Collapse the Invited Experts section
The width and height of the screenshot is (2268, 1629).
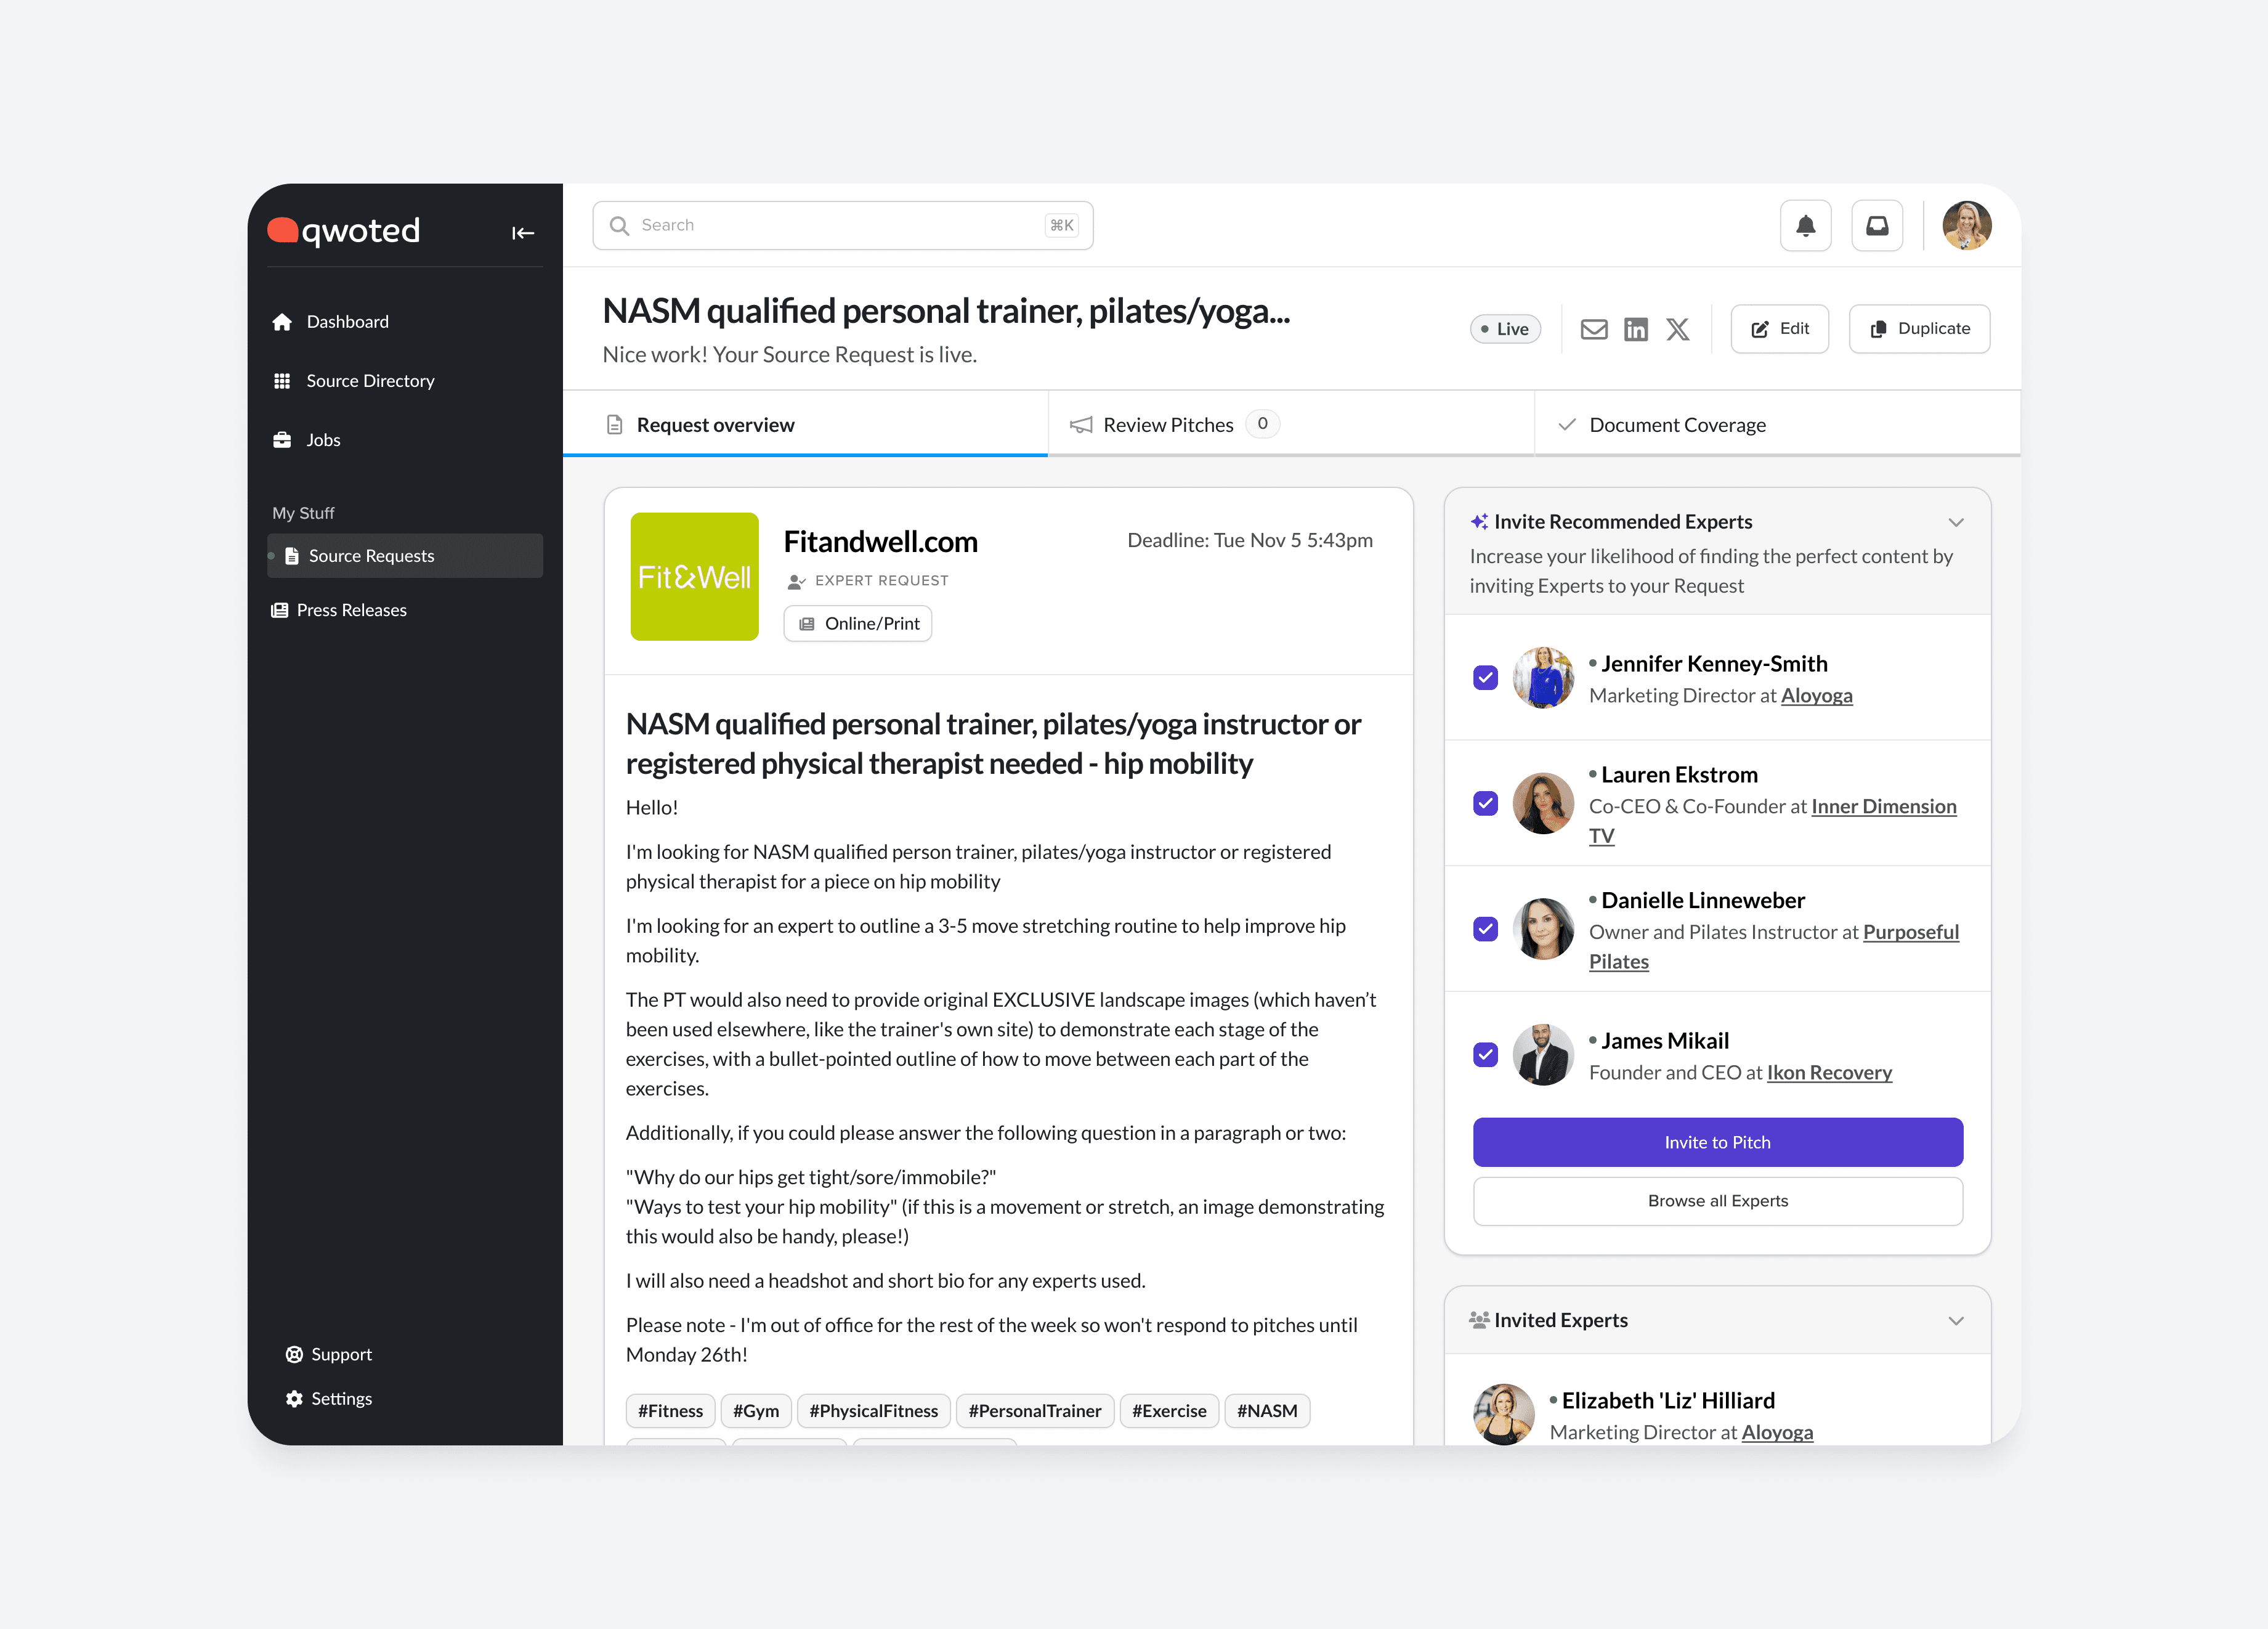[x=1956, y=1321]
